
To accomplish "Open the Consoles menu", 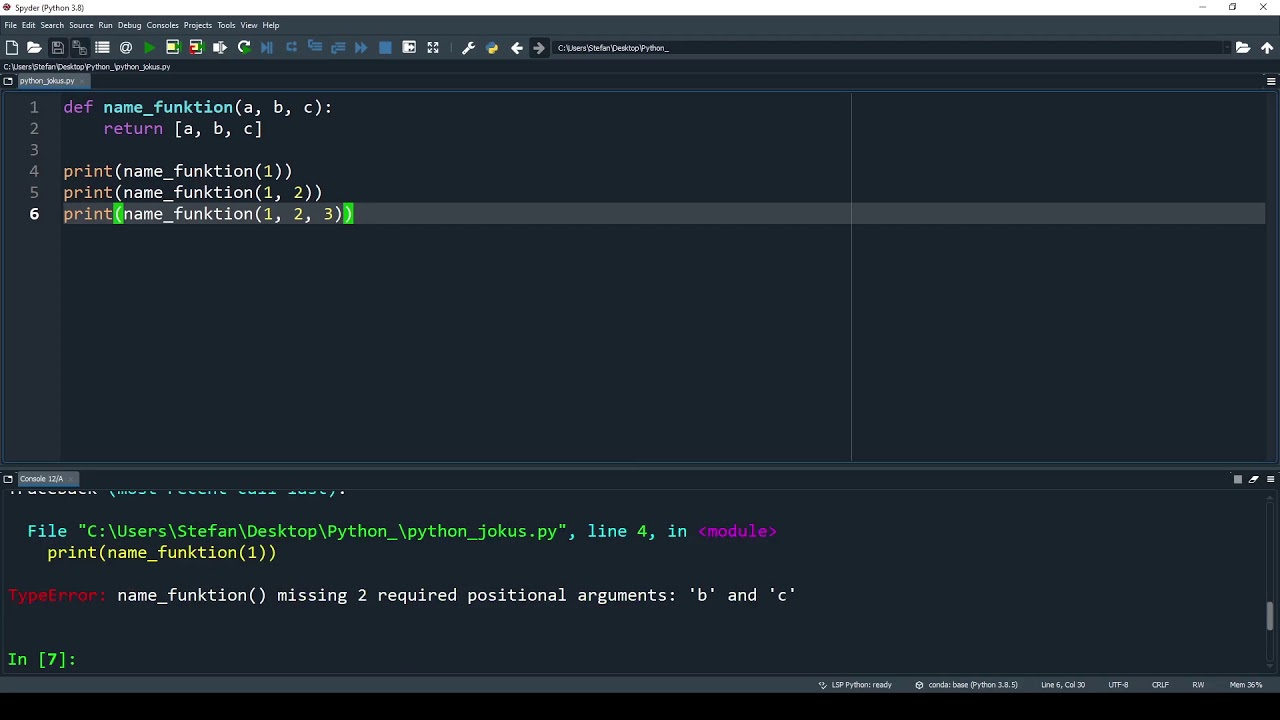I will [163, 25].
